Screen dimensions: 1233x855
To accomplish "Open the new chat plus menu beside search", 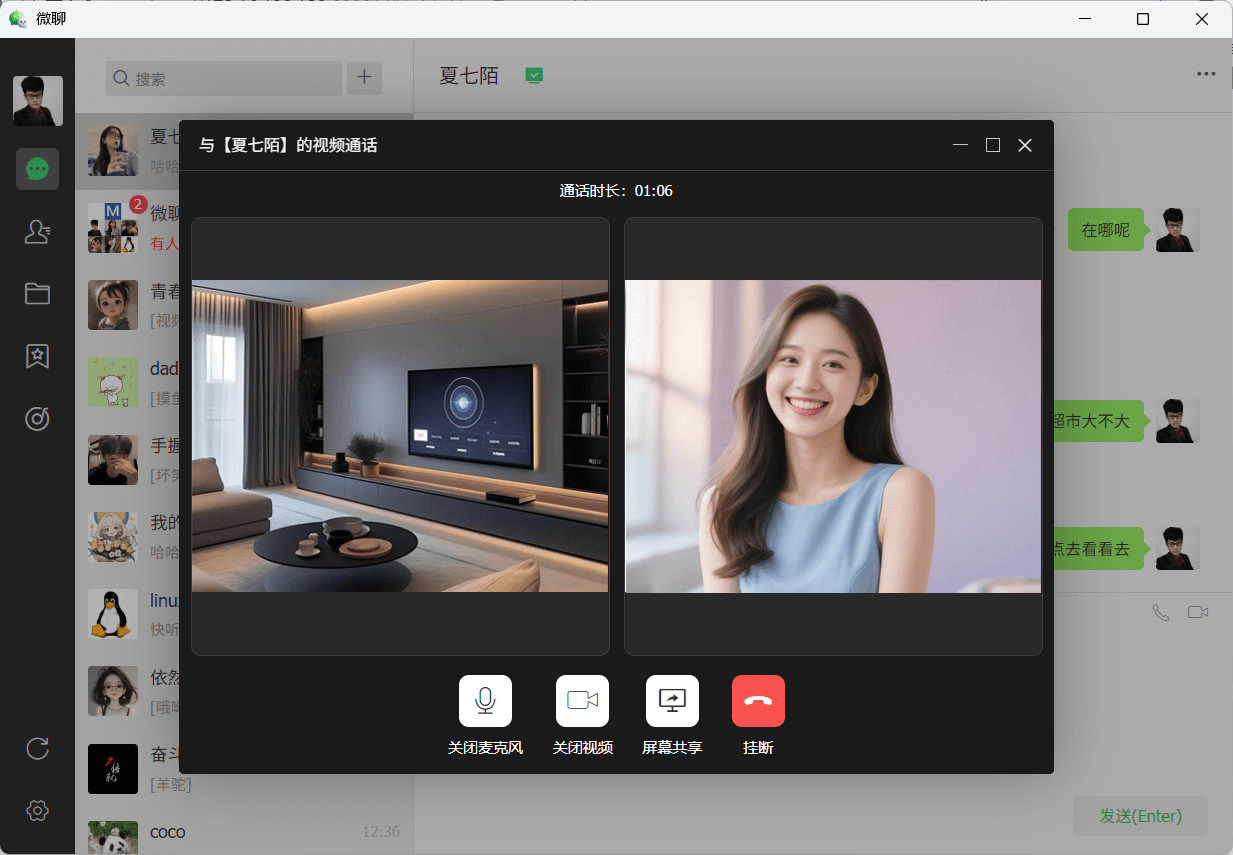I will [x=364, y=78].
